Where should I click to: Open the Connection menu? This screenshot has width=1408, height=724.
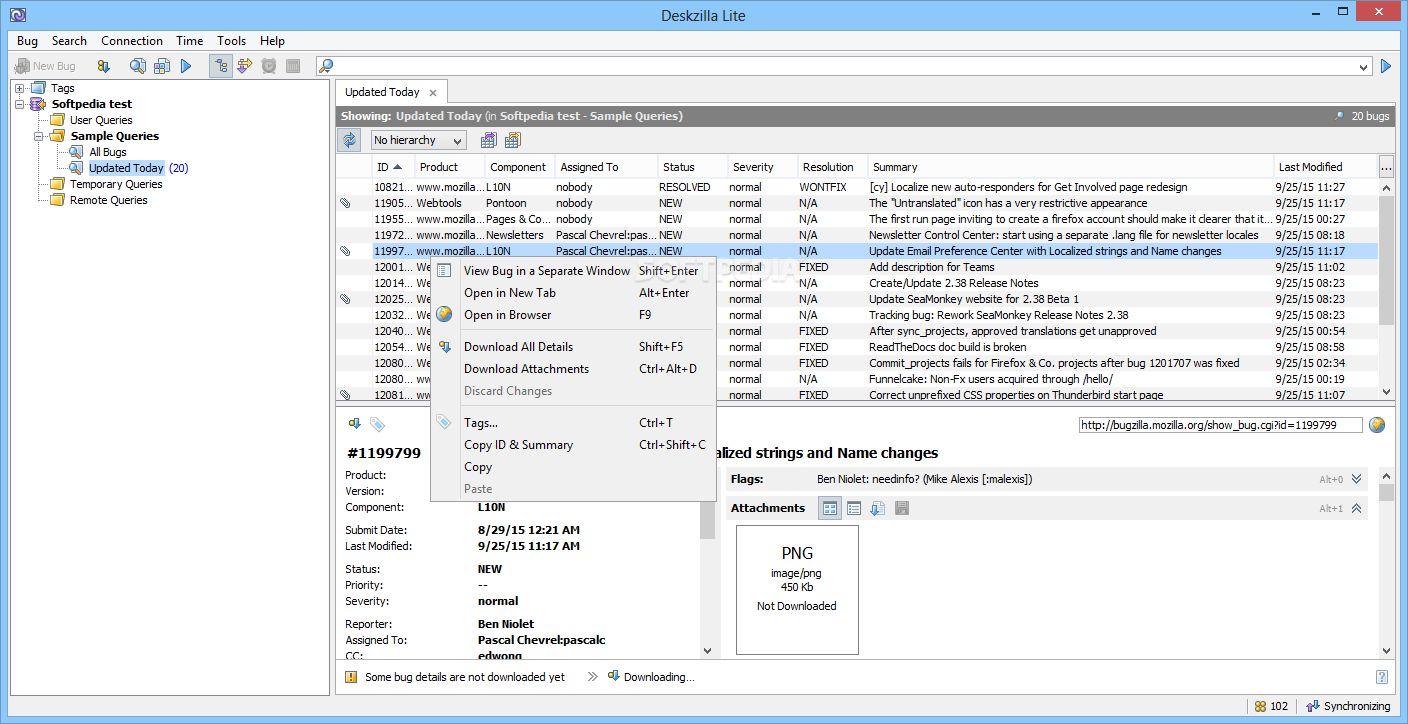(x=131, y=41)
